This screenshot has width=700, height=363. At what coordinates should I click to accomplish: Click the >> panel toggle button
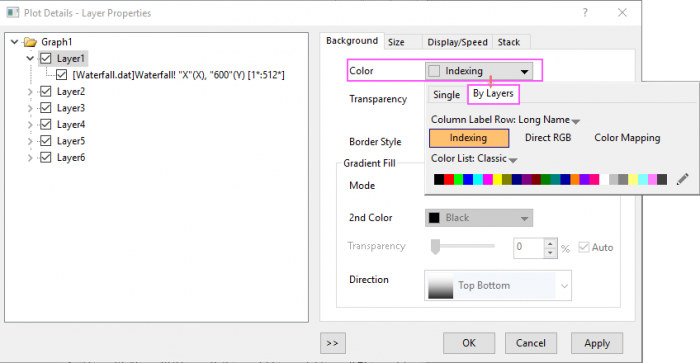[333, 343]
